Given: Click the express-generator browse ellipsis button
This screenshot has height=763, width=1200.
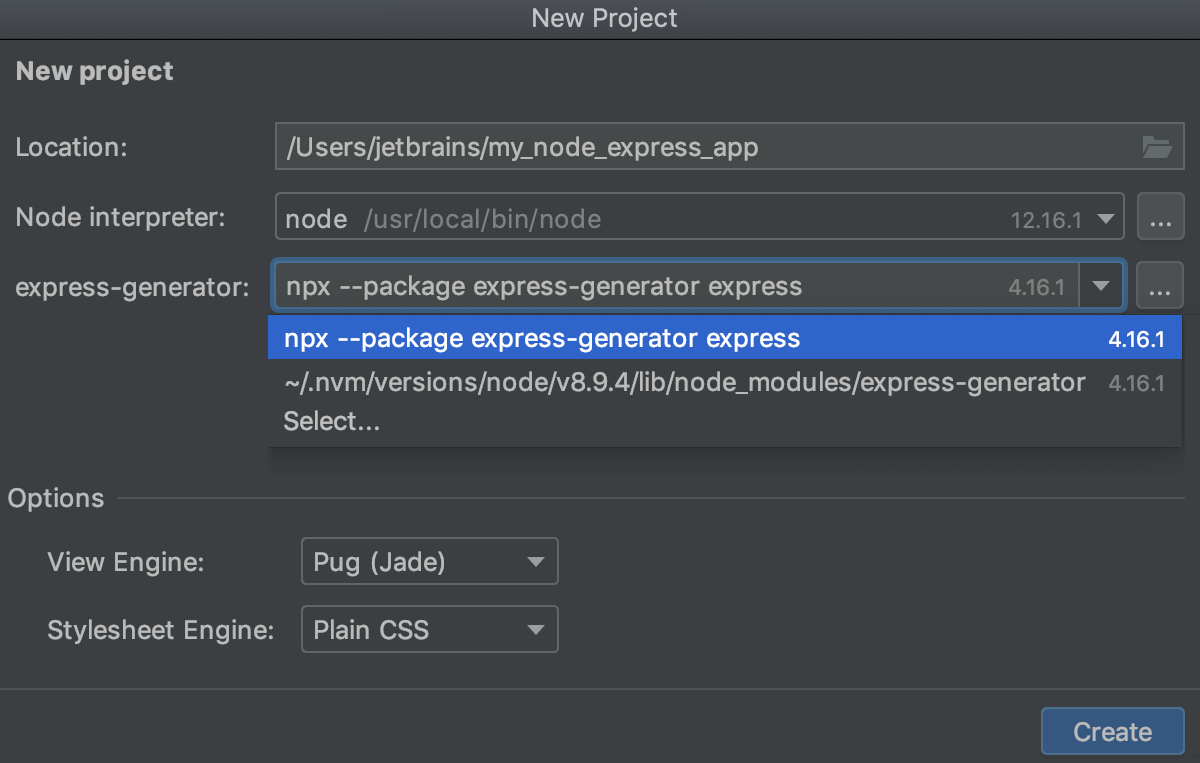Looking at the screenshot, I should coord(1160,285).
